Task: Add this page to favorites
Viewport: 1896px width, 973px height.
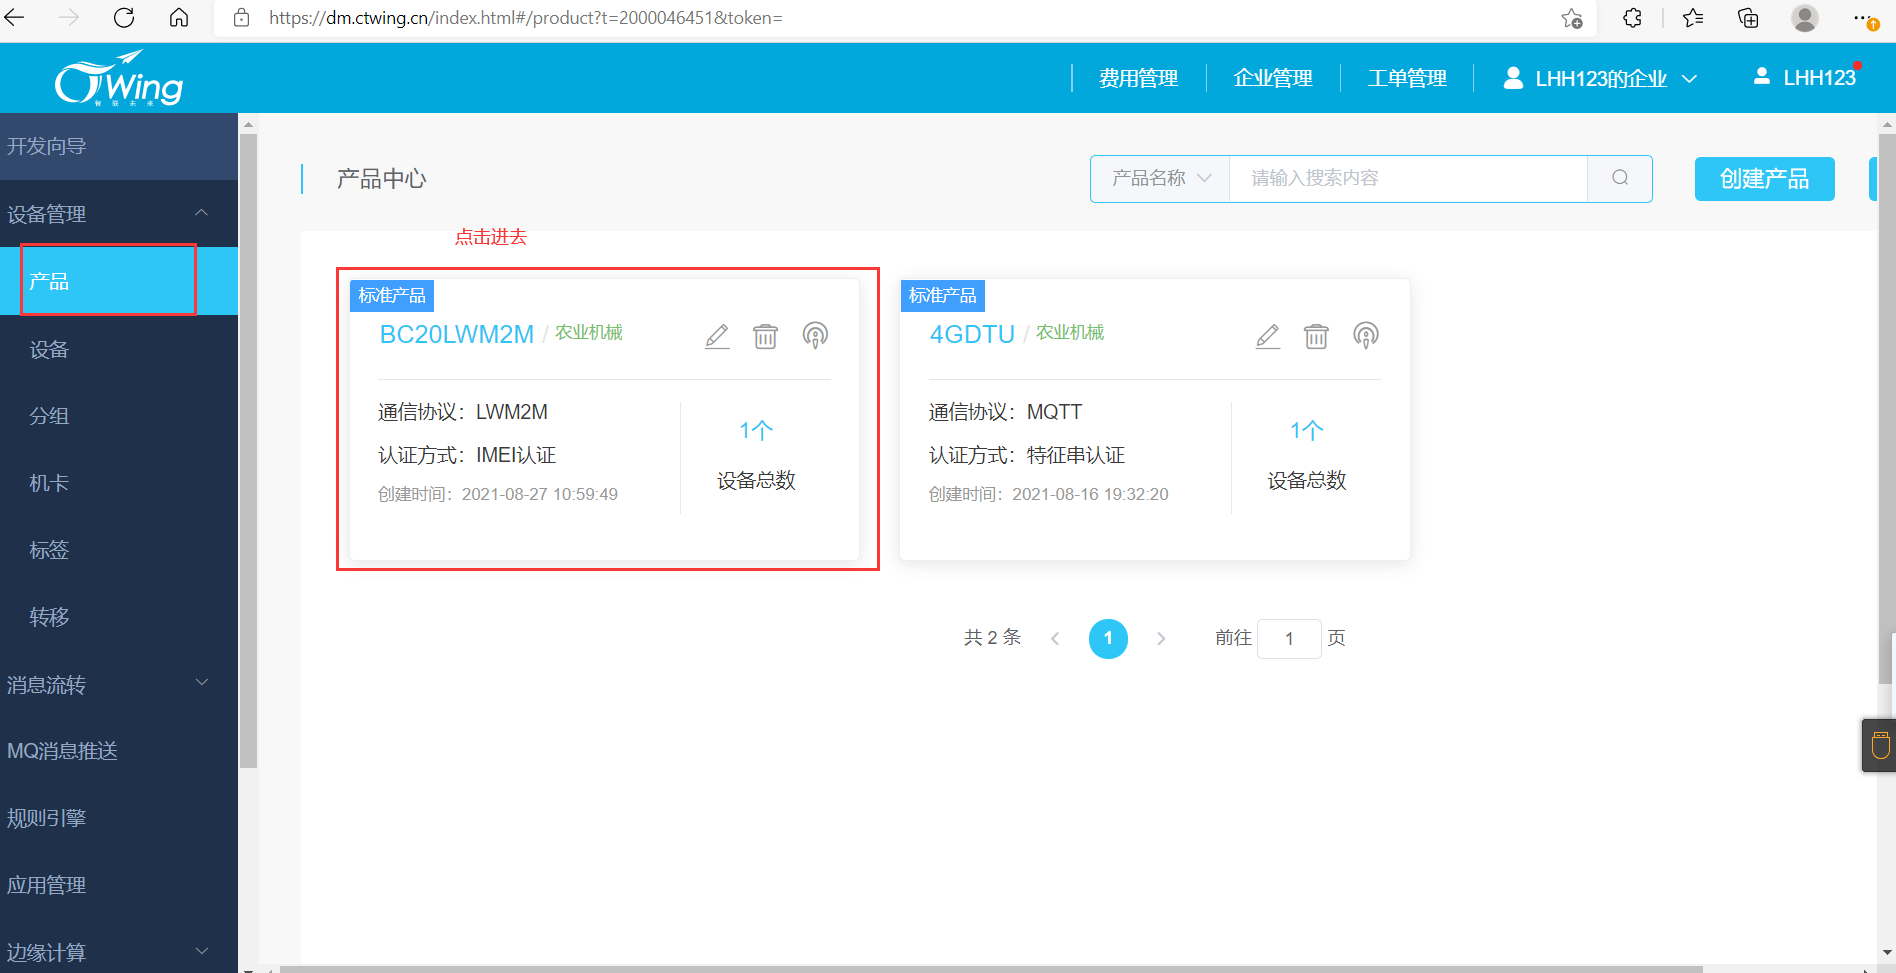Action: (x=1572, y=18)
